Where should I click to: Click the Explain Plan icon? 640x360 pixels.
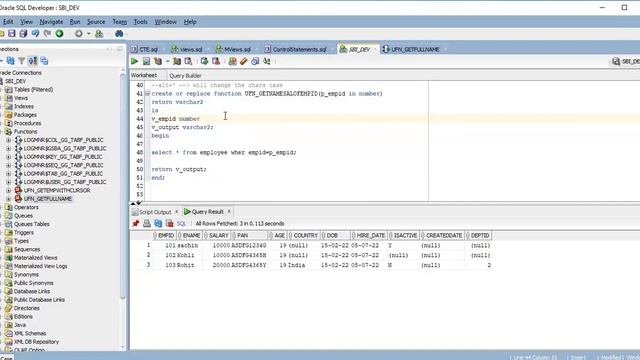pyautogui.click(x=158, y=61)
